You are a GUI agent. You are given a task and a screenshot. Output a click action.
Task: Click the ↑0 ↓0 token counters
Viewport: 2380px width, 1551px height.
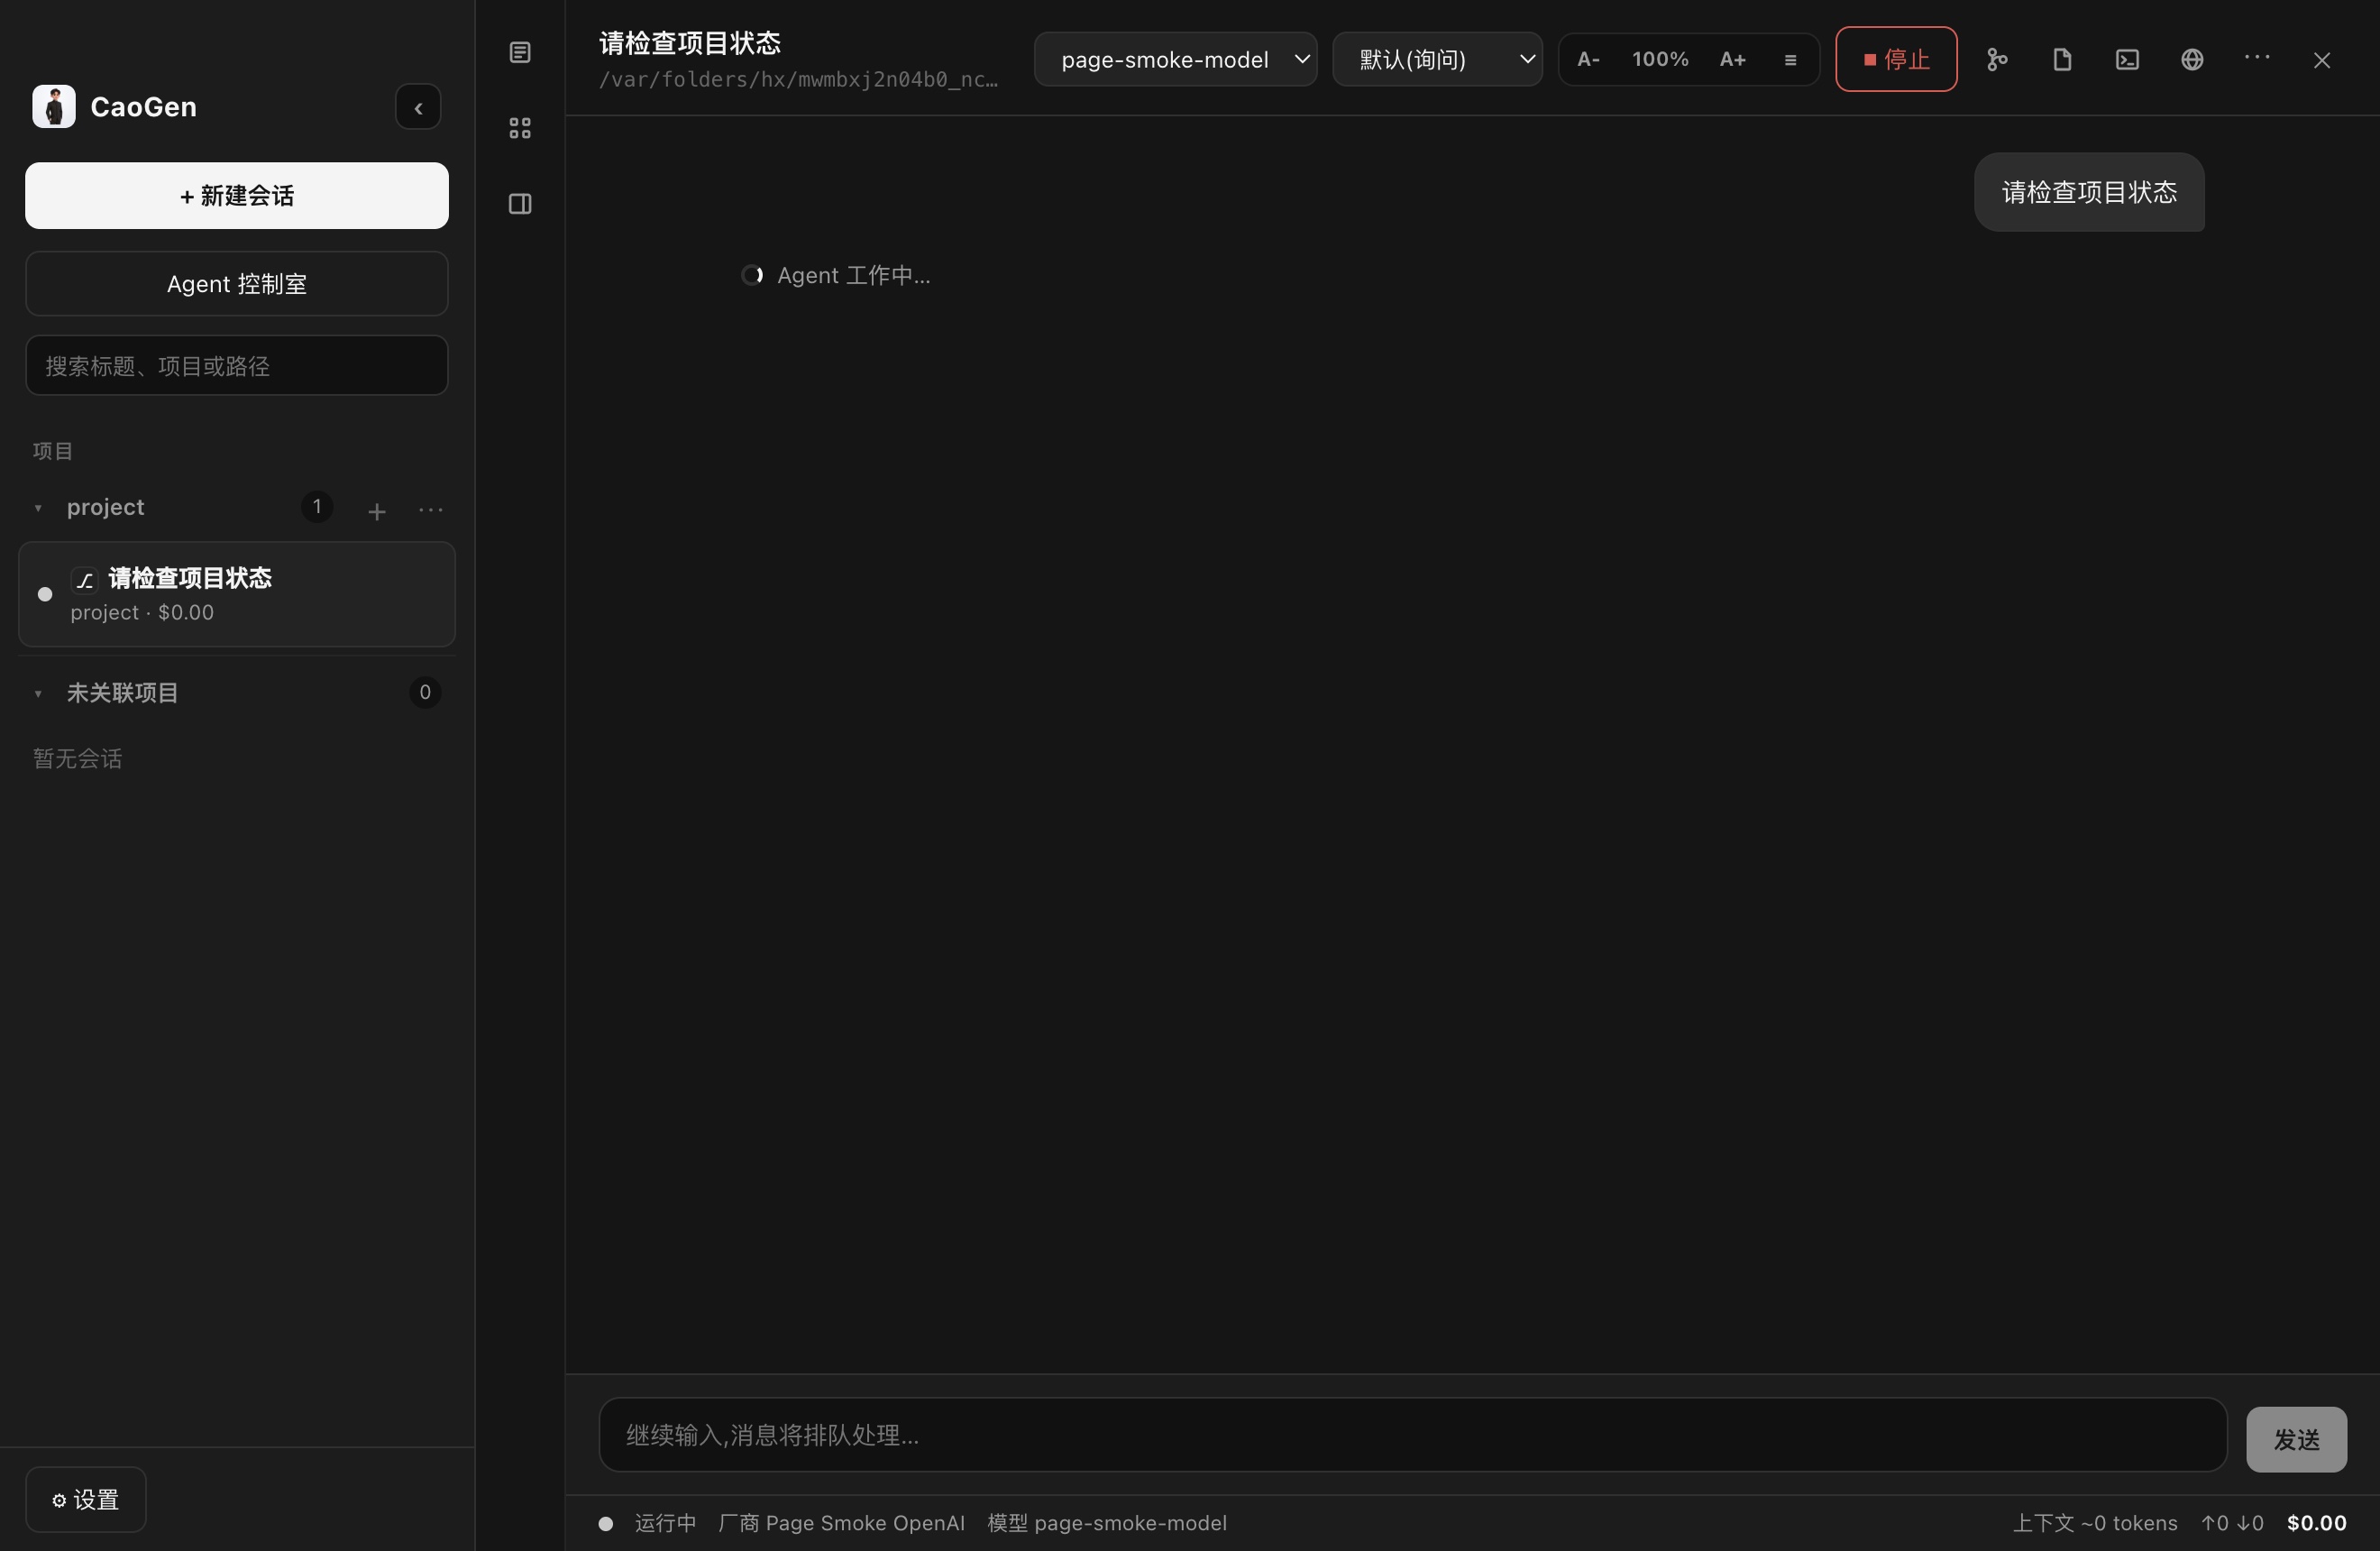click(2232, 1522)
